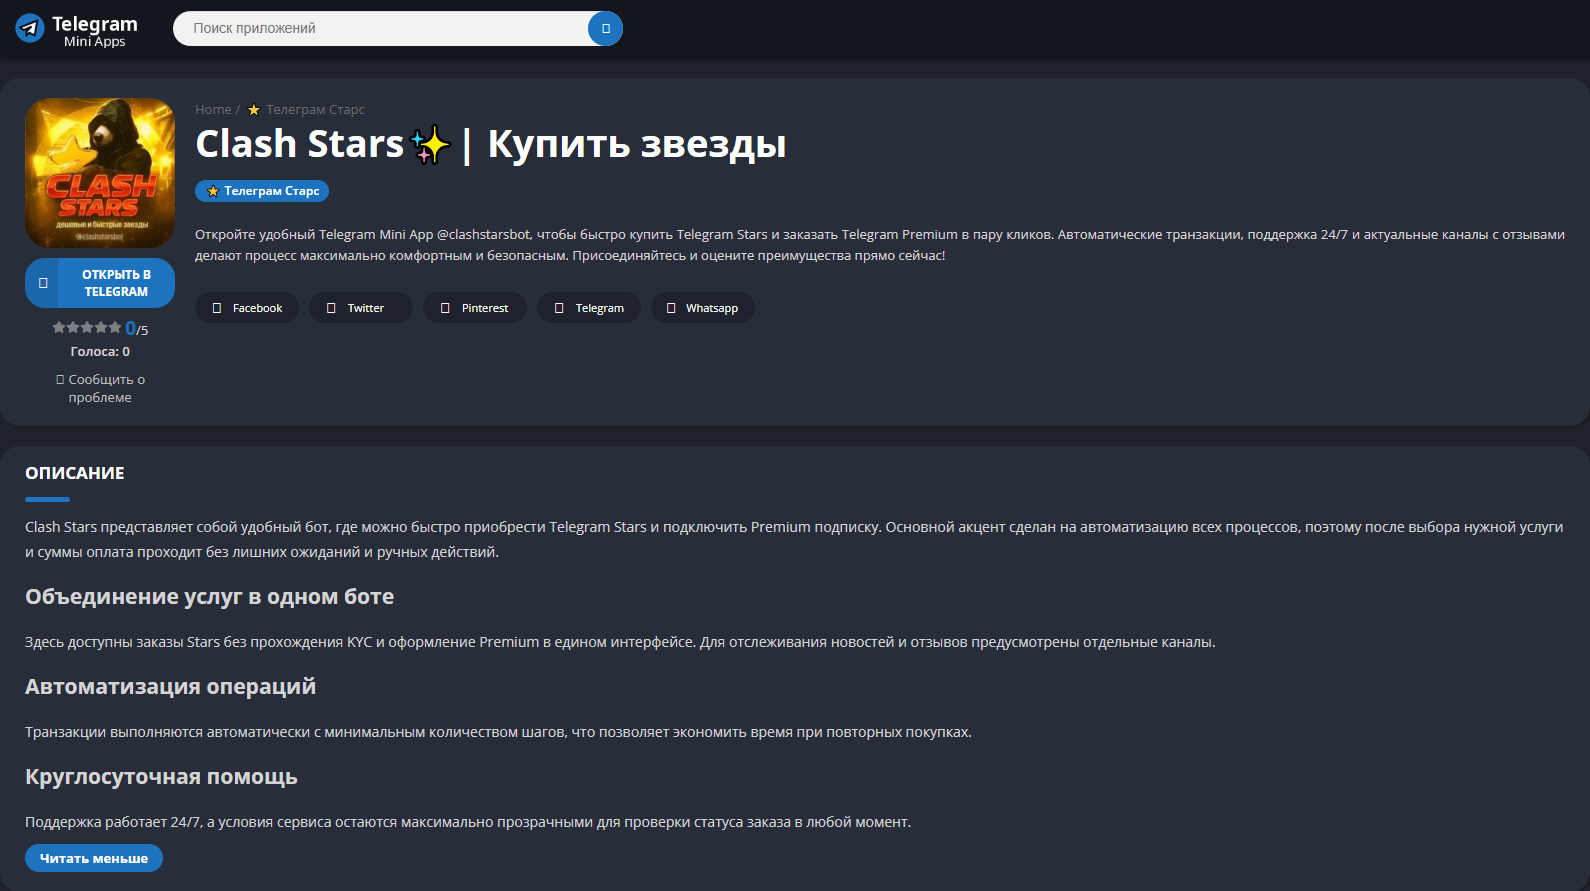Focus the app search input field

tap(381, 29)
